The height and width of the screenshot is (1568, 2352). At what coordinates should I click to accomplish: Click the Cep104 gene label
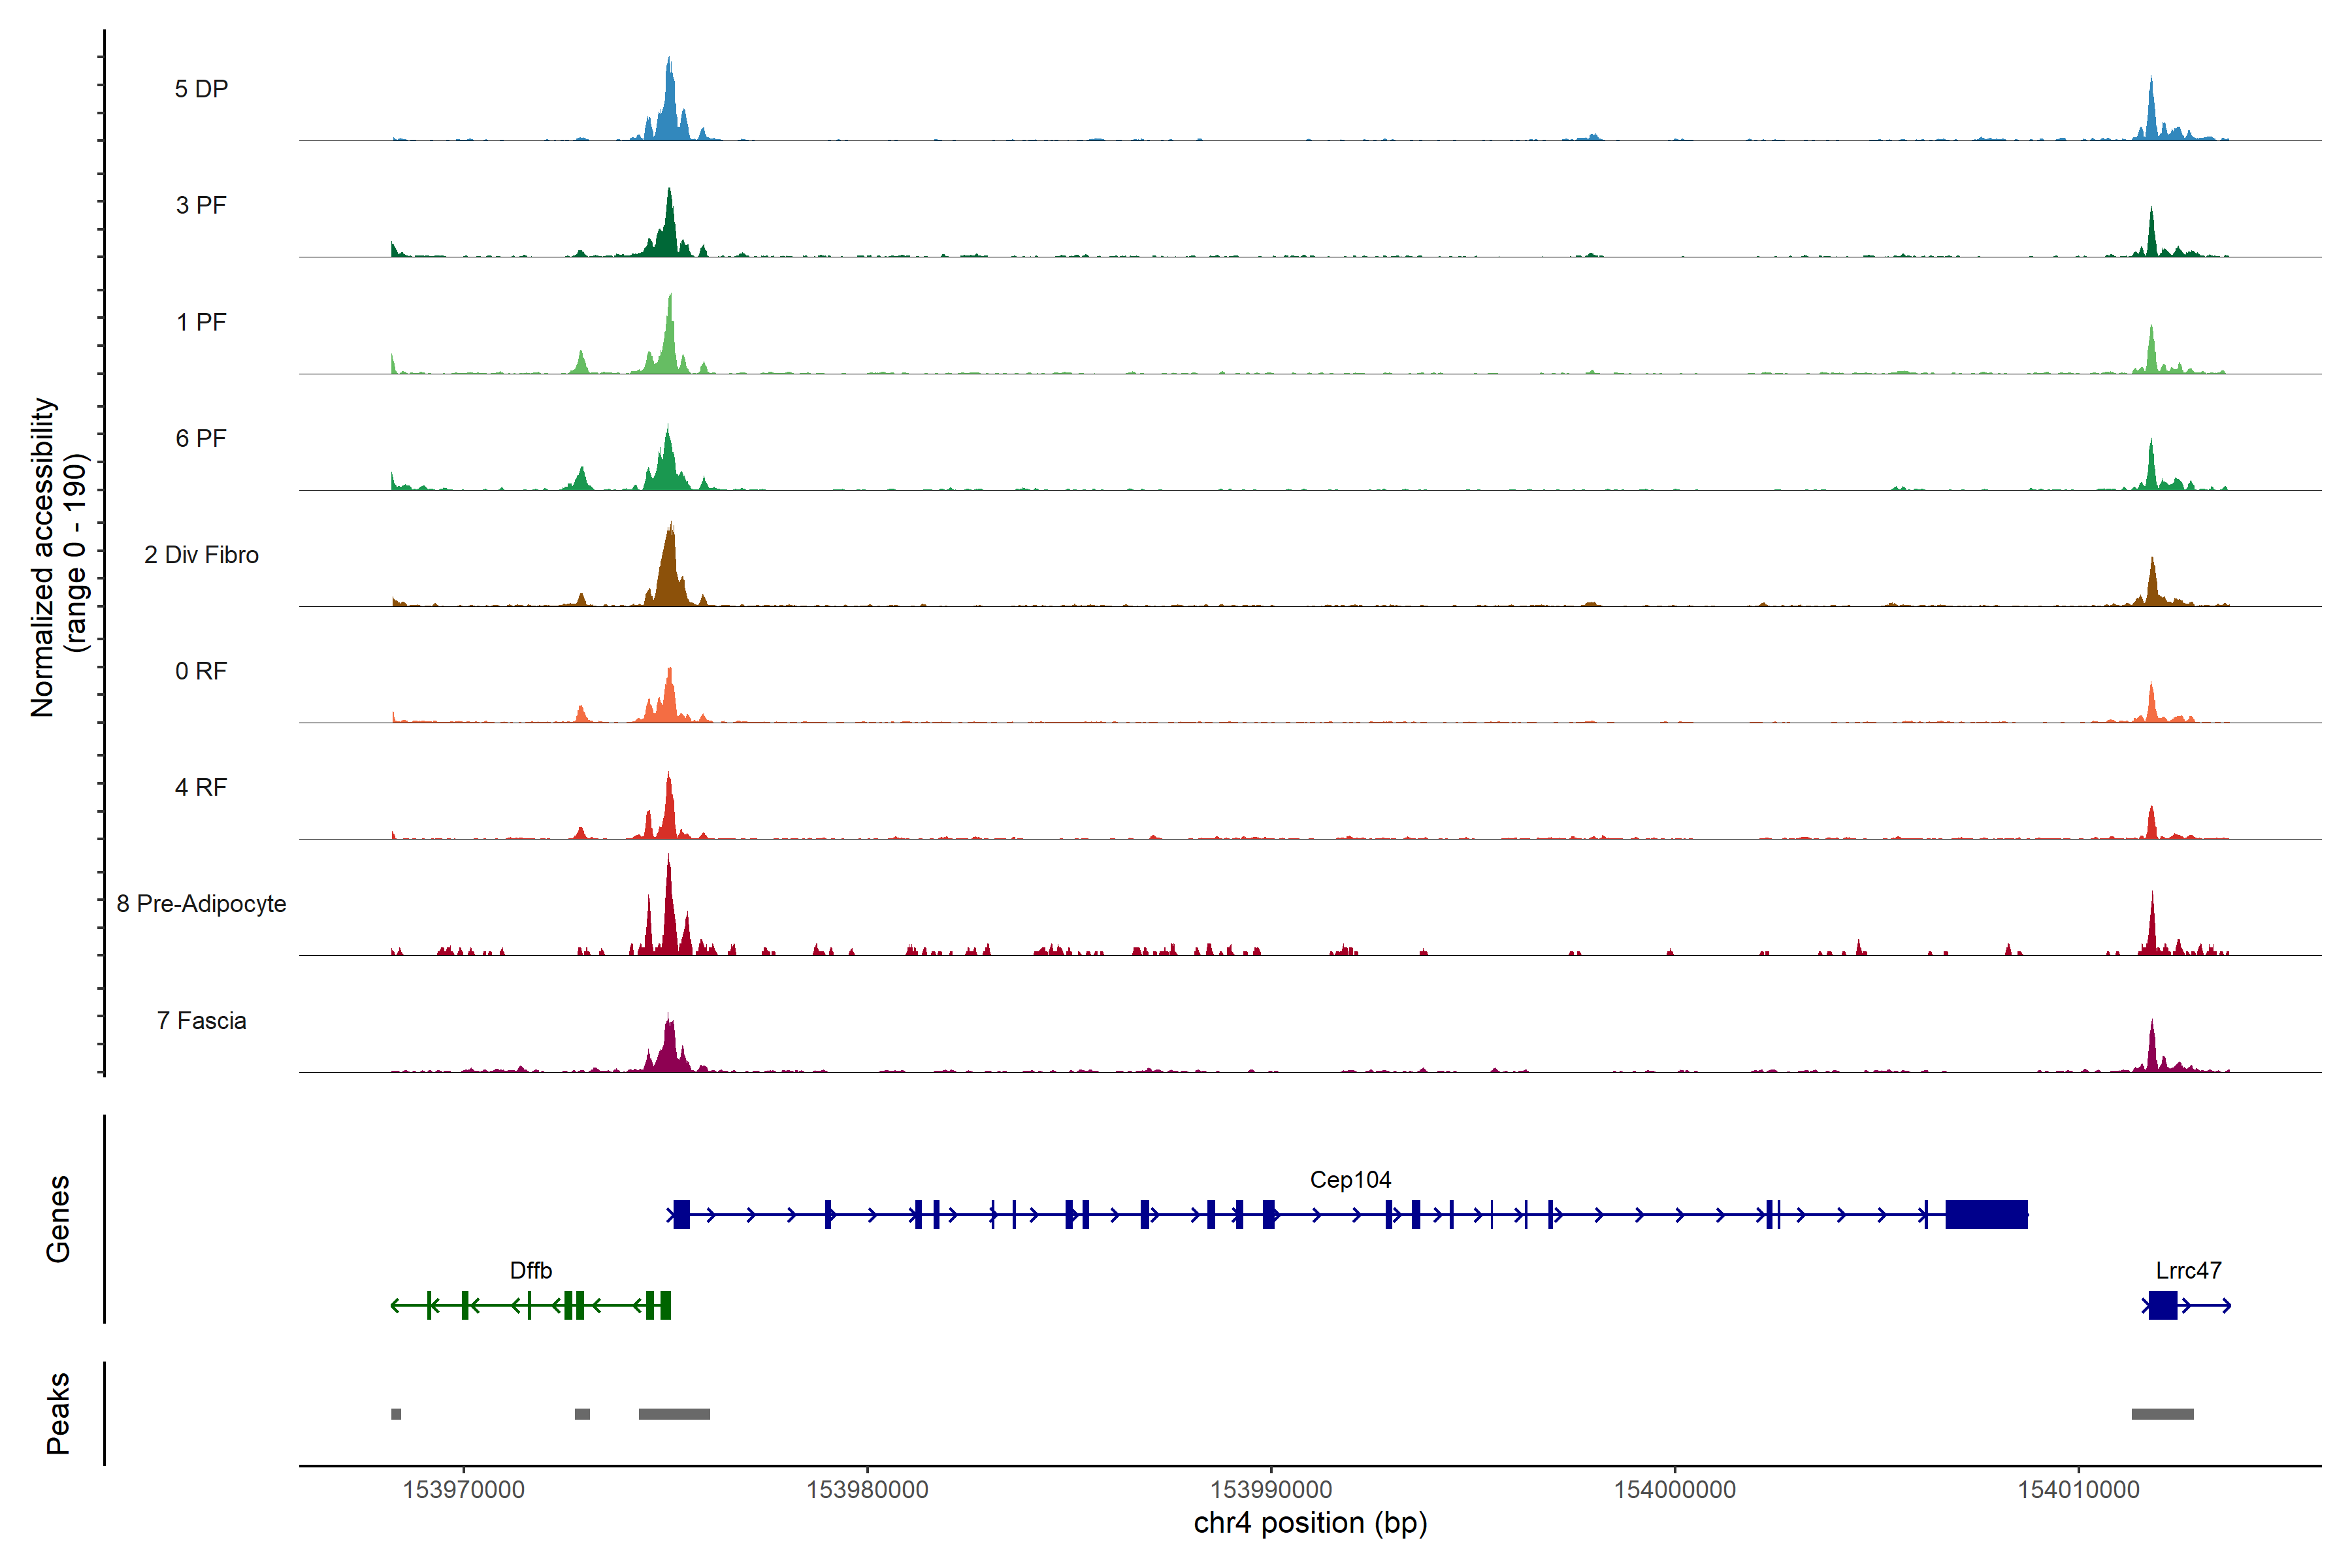[1350, 1180]
